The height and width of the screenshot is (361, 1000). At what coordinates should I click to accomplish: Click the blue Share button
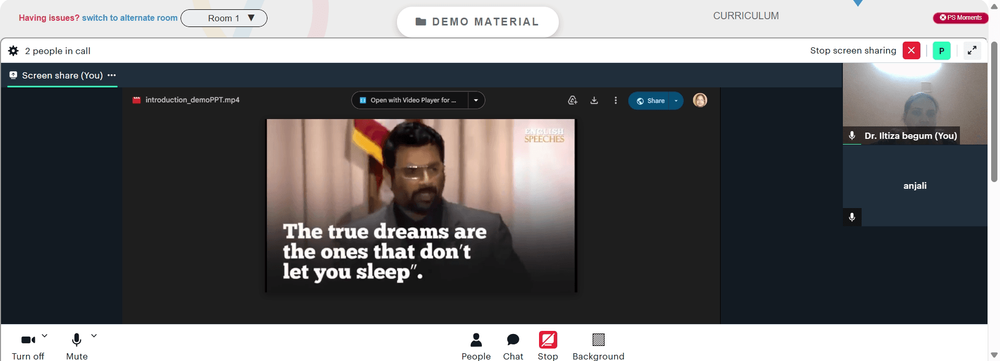(650, 101)
